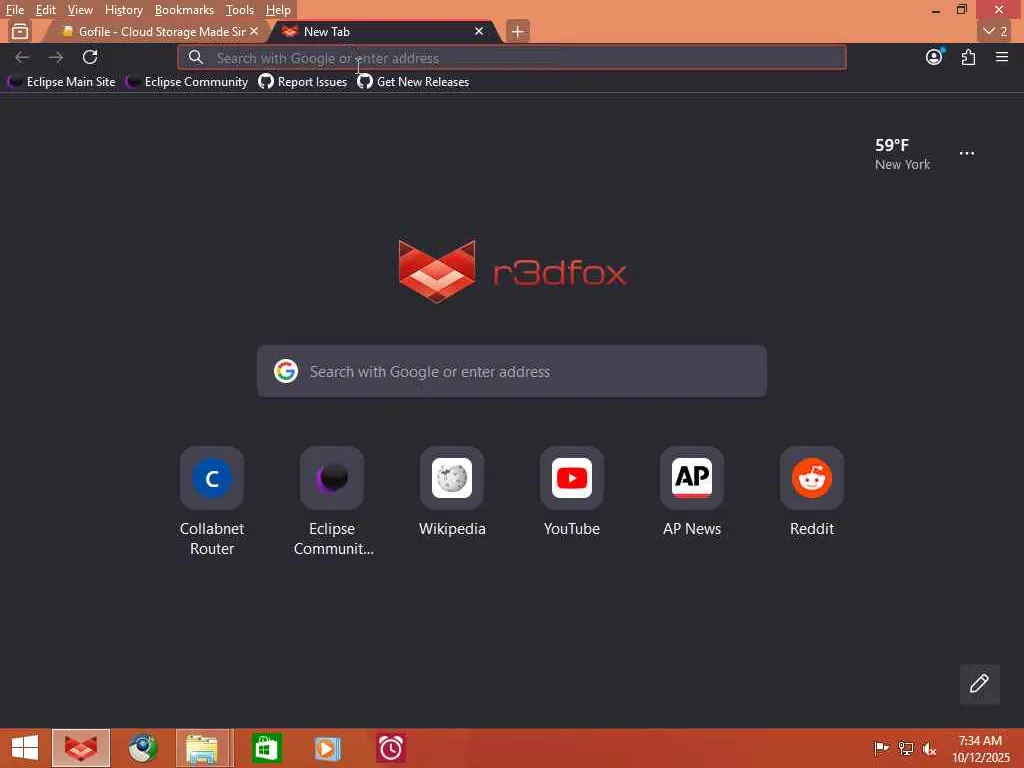Open YouTube shortcut tile

[572, 492]
